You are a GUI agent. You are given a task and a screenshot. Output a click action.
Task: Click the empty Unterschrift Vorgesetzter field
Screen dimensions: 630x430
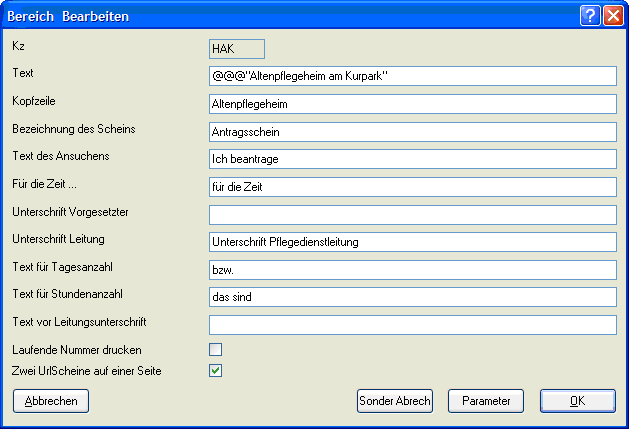pyautogui.click(x=412, y=215)
